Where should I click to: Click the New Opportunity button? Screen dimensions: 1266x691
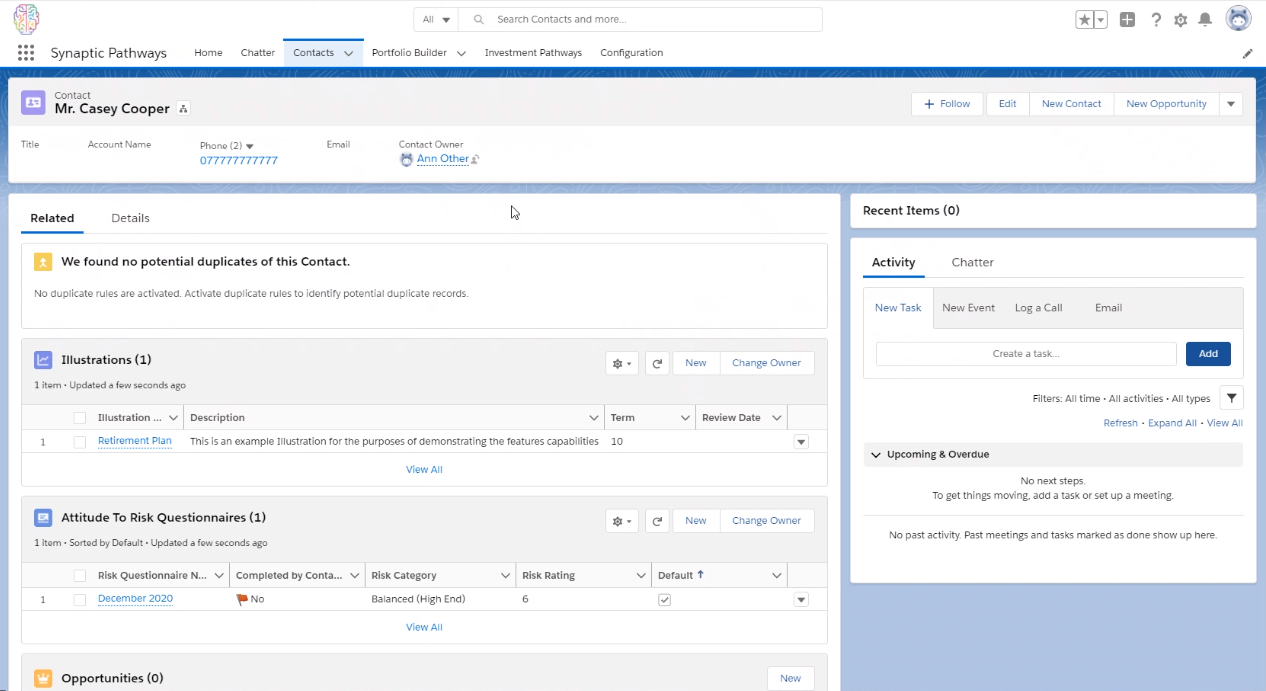1166,104
